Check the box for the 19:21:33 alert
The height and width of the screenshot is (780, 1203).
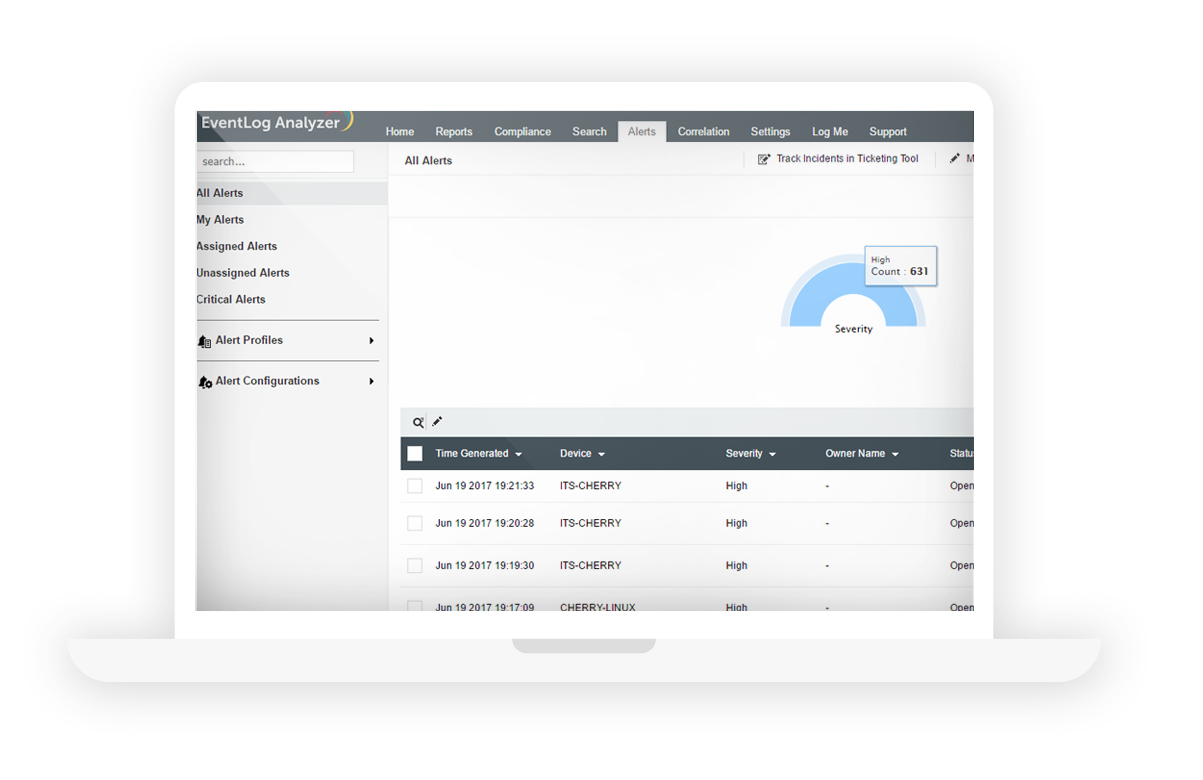pos(415,486)
